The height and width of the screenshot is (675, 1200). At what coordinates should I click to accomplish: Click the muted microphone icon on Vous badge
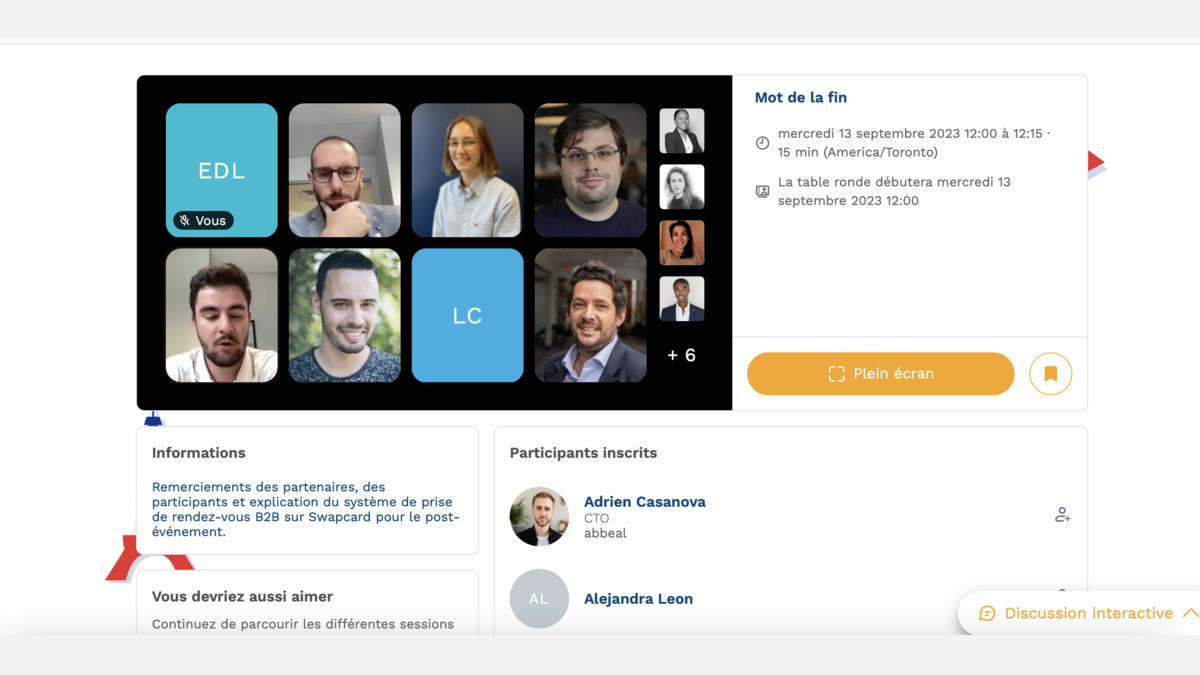pos(185,221)
